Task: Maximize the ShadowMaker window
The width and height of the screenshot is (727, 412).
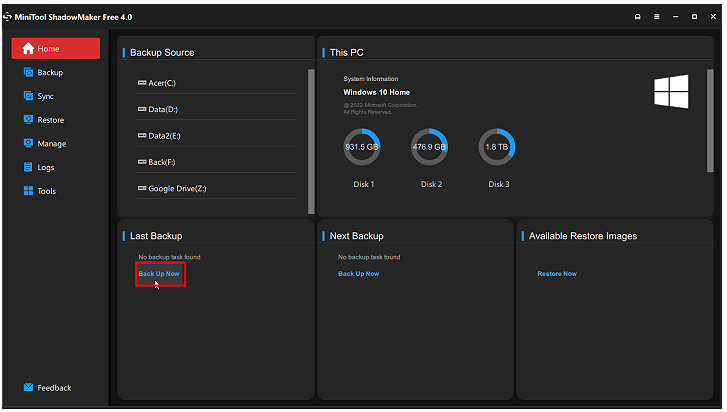Action: (x=694, y=17)
